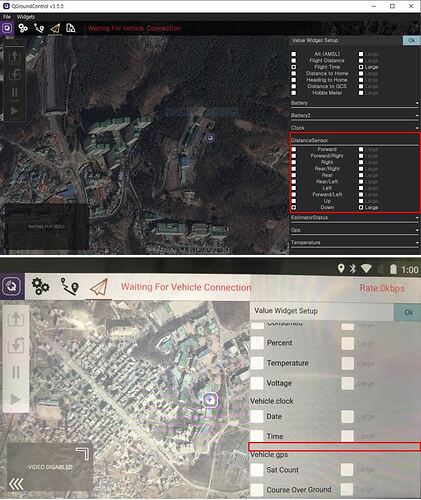This screenshot has height=500, width=421.
Task: Enable the Distance to Home checkbox
Action: click(x=294, y=73)
